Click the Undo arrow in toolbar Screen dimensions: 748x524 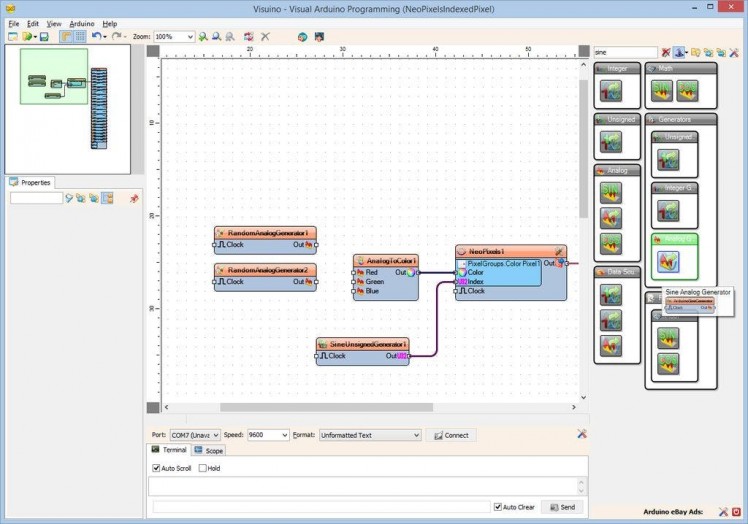[x=96, y=37]
